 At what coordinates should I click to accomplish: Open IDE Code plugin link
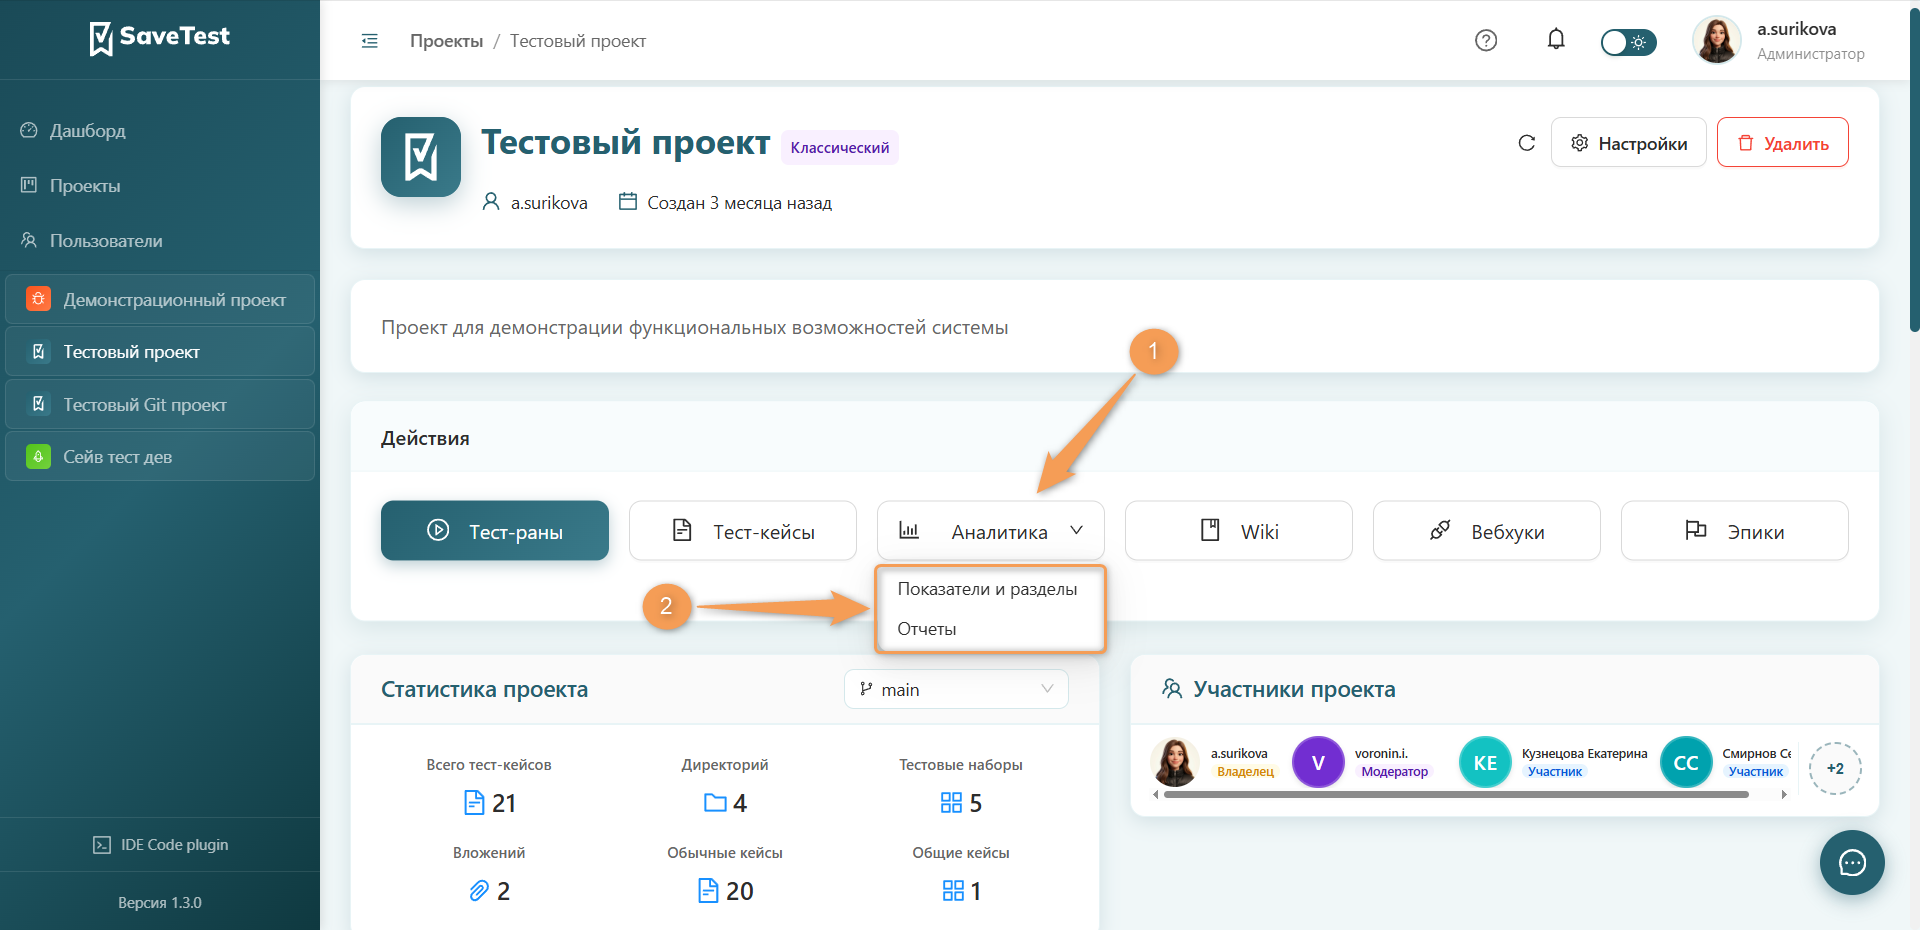tap(160, 845)
